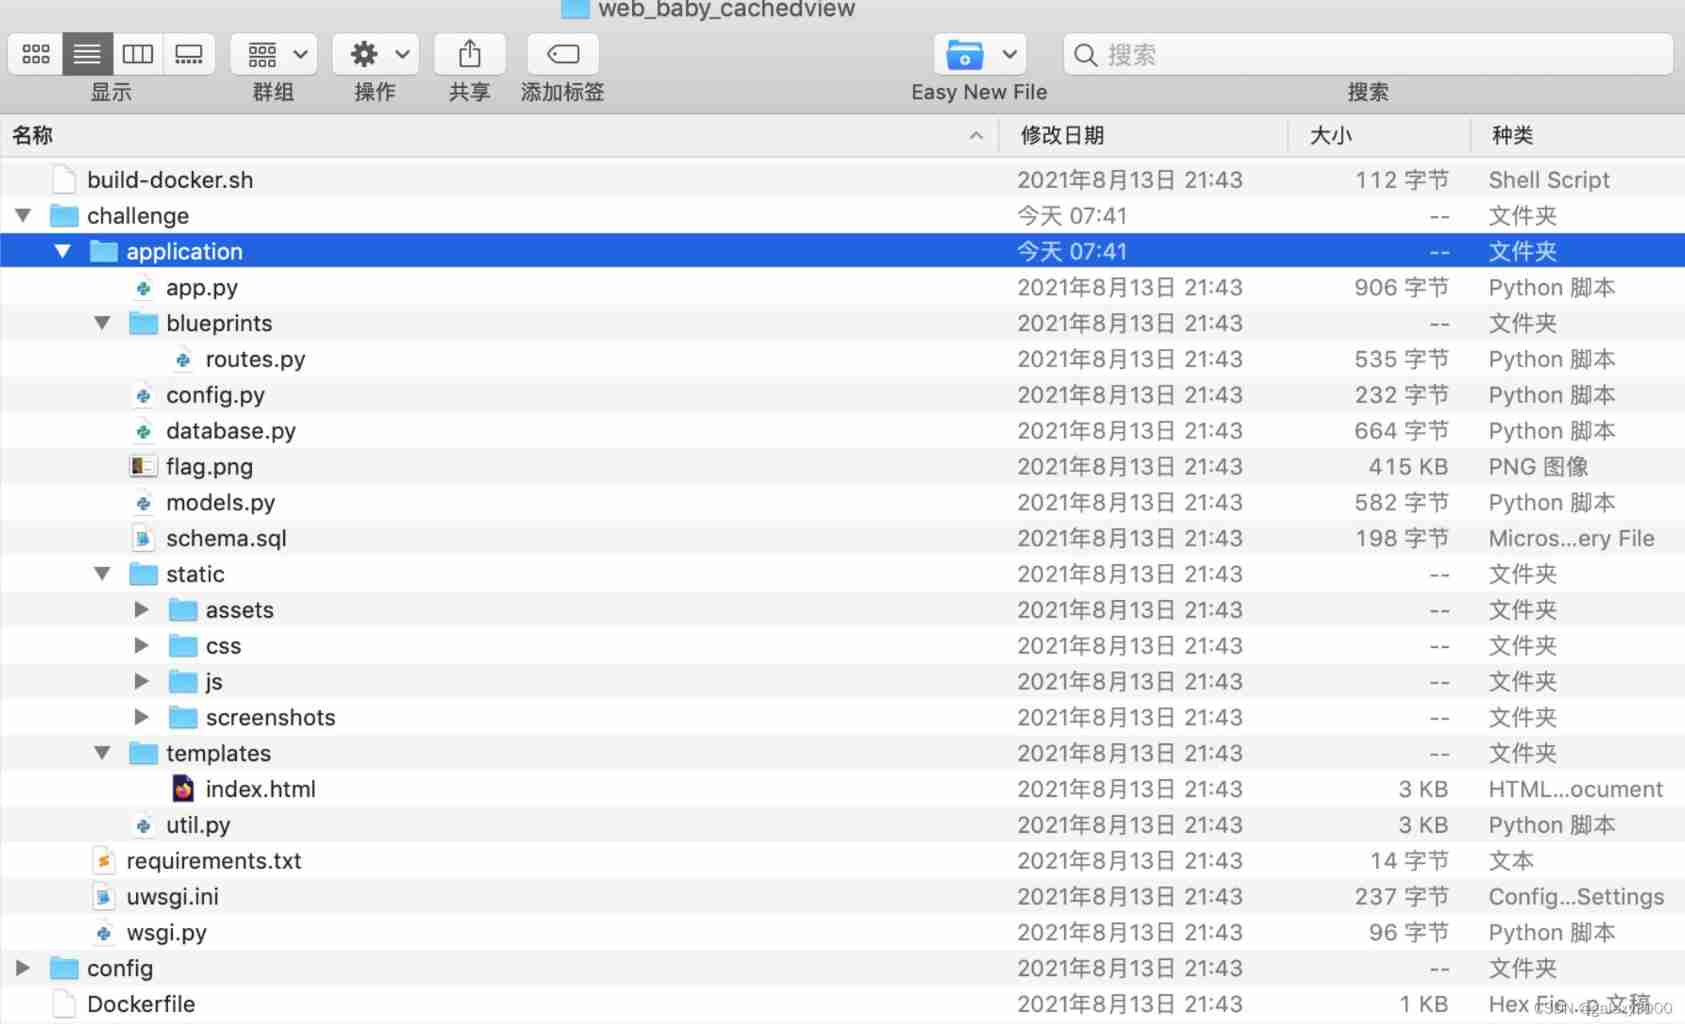Collapse the templates folder

pyautogui.click(x=102, y=753)
